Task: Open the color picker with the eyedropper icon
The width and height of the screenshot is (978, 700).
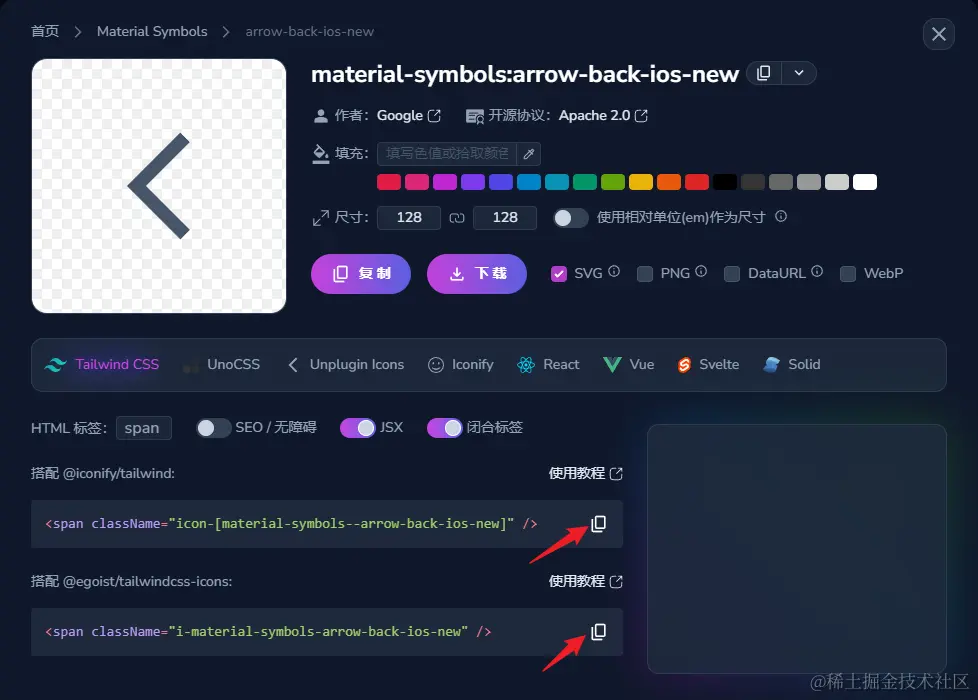Action: [x=530, y=154]
